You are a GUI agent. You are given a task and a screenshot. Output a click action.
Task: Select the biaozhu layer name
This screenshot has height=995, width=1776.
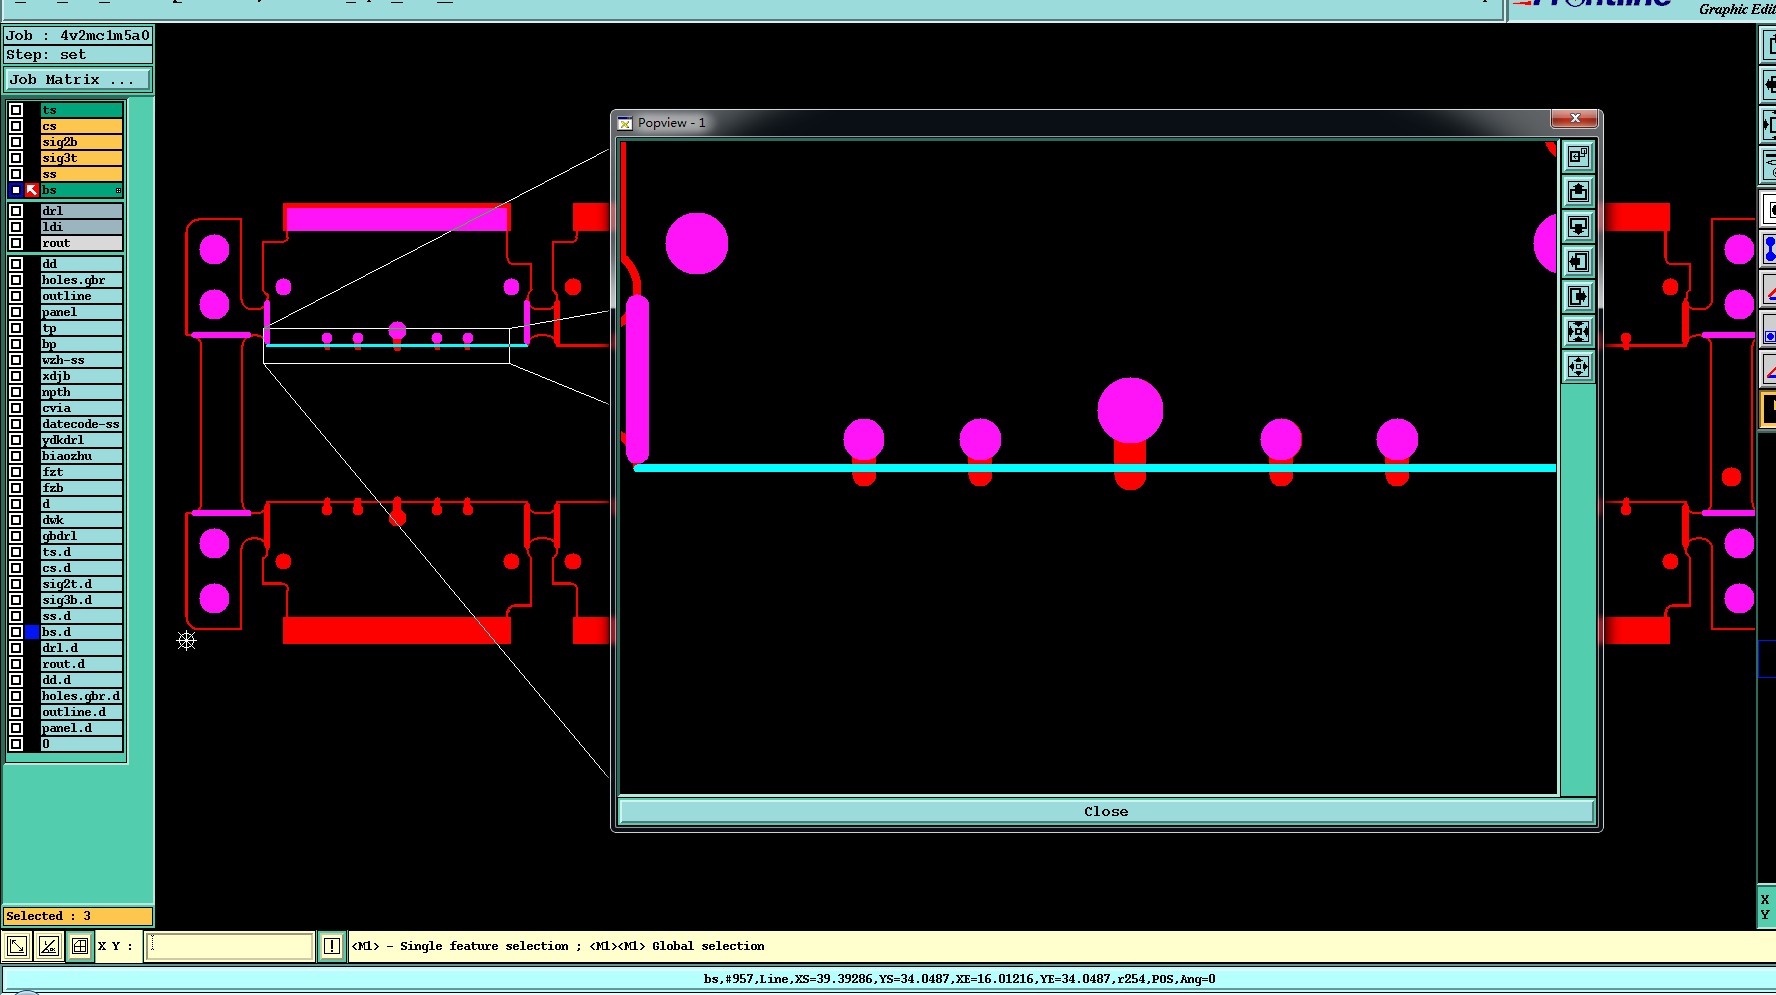[x=81, y=456]
